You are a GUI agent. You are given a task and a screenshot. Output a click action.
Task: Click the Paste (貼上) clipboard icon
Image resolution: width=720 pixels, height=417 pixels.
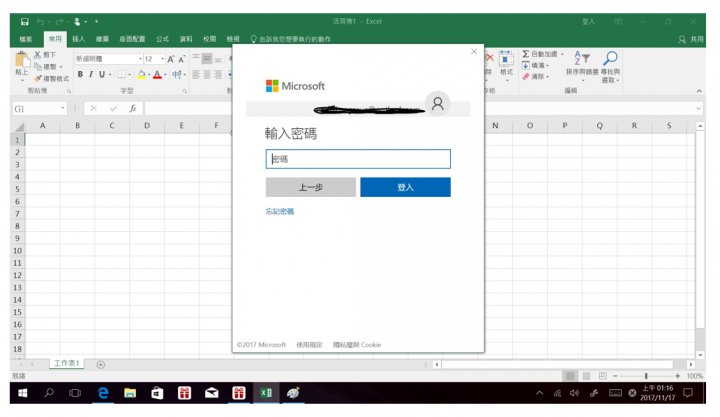pyautogui.click(x=22, y=60)
